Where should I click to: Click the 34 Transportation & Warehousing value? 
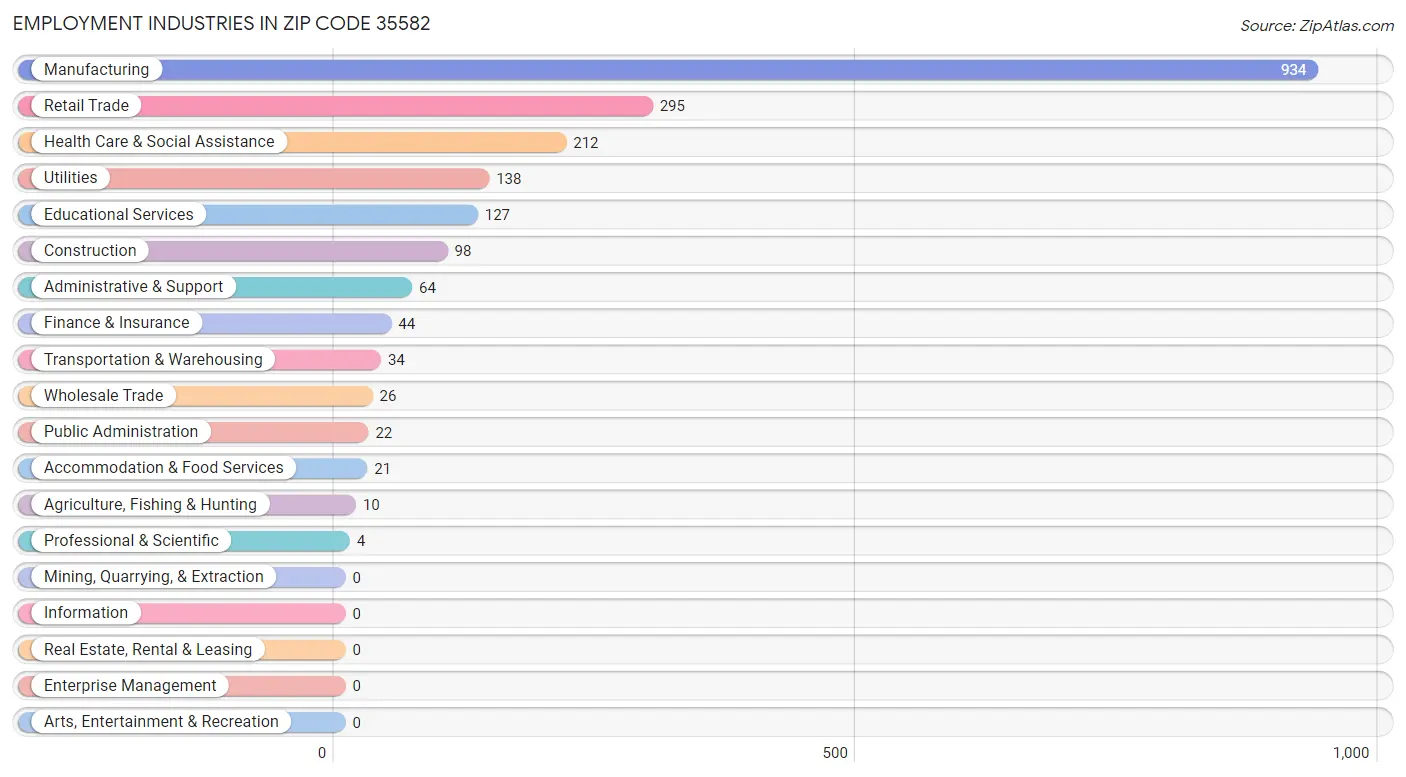pos(396,360)
